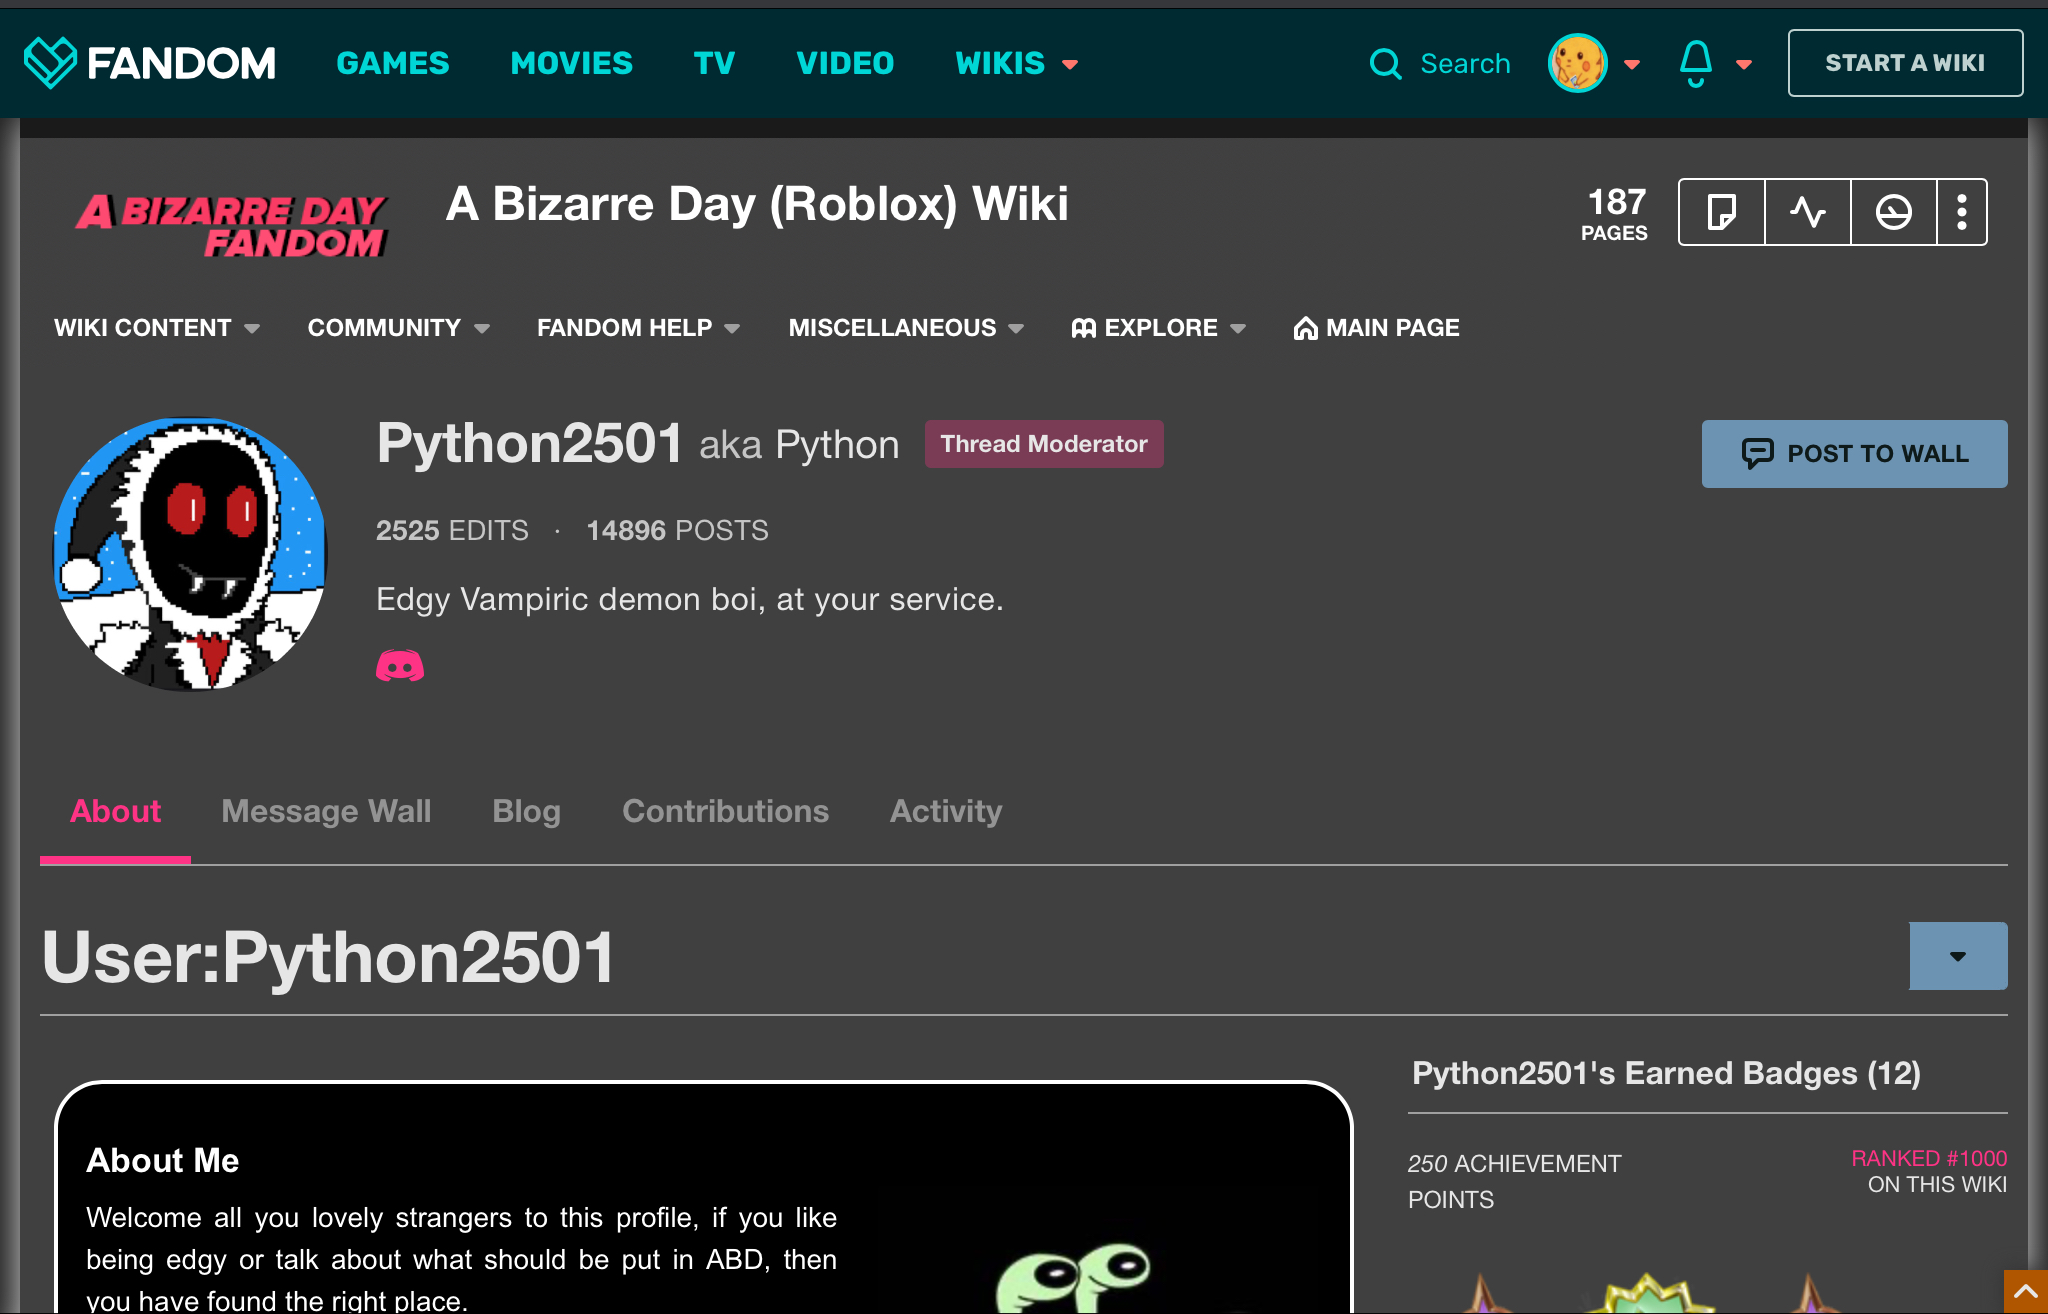Expand the page edit dropdown button
Screen dimensions: 2048x1314
1958,956
